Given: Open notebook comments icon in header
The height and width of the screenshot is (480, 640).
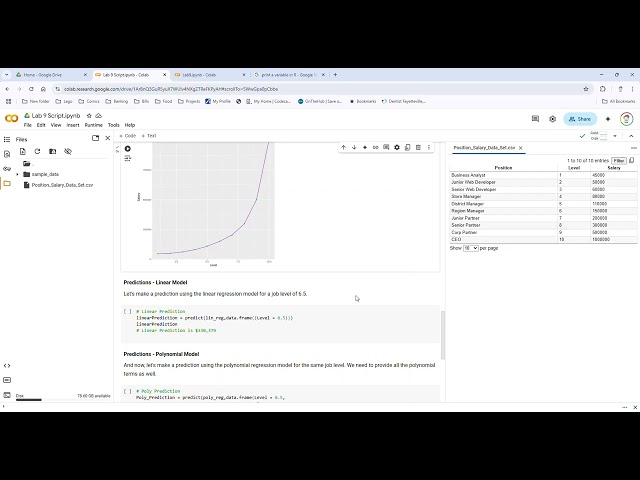Looking at the screenshot, I should point(536,119).
